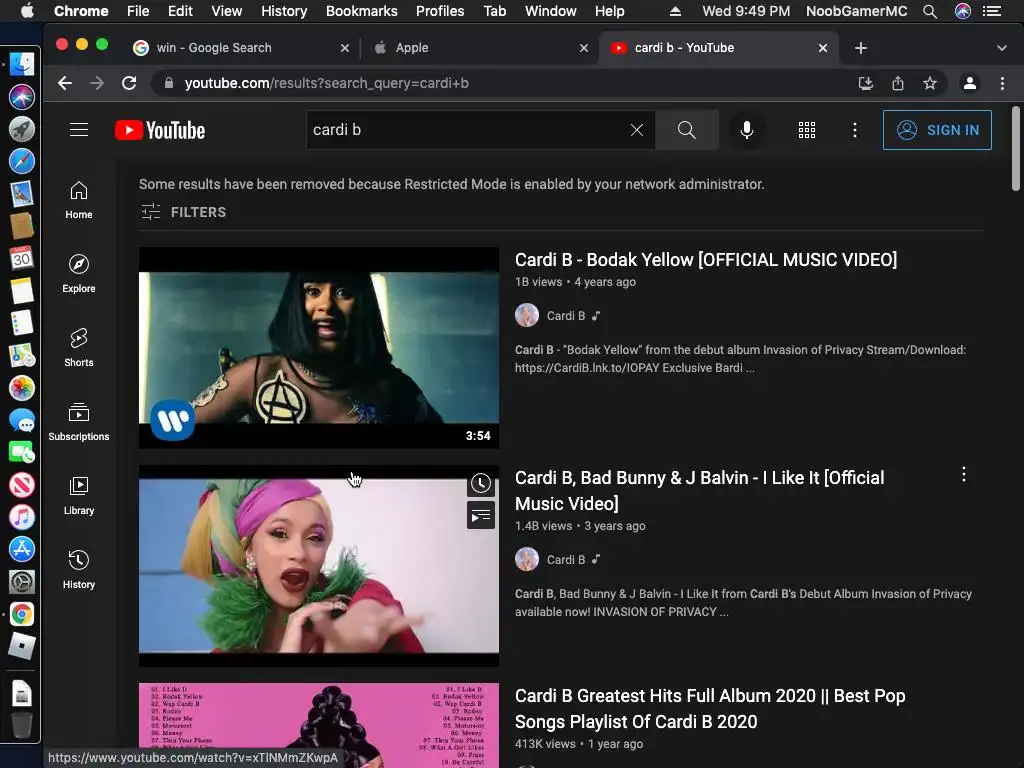1024x768 pixels.
Task: Open the YouTube hamburger guide menu
Action: pyautogui.click(x=79, y=130)
